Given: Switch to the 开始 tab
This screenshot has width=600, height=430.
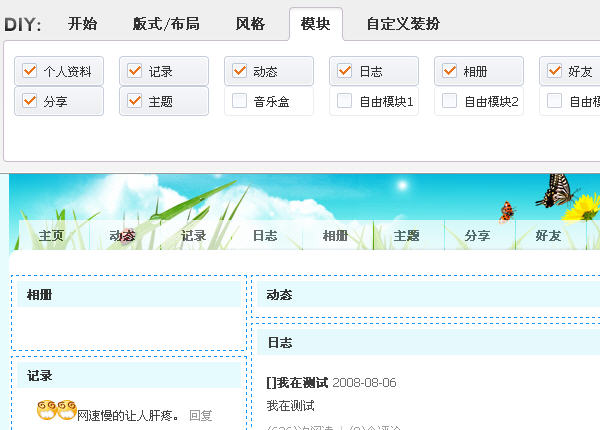Looking at the screenshot, I should 83,24.
